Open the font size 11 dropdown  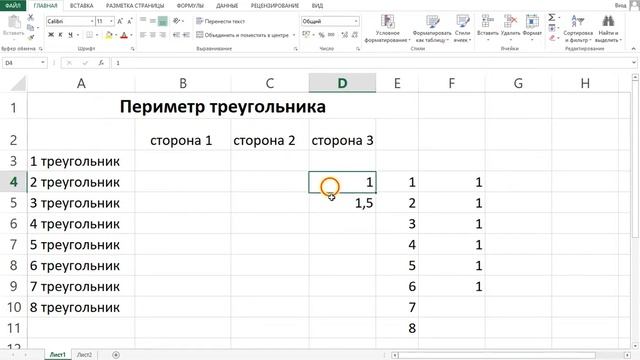(x=111, y=21)
